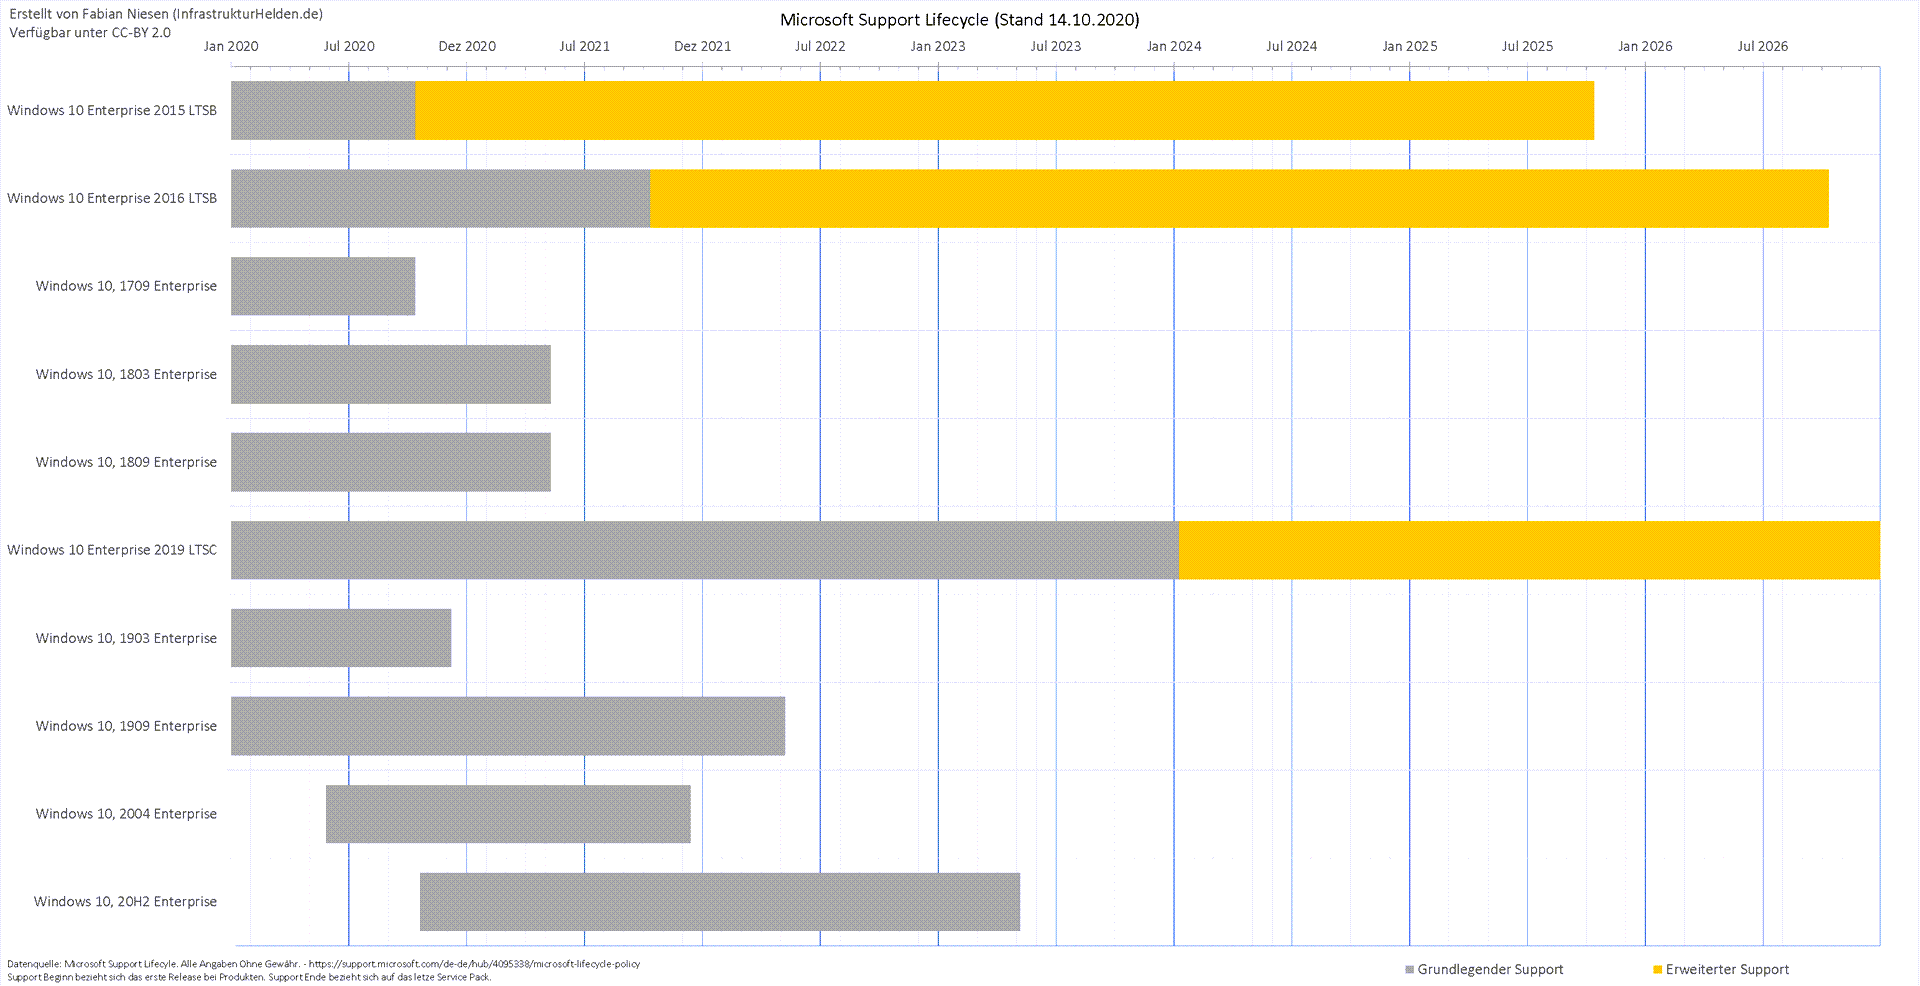The height and width of the screenshot is (986, 1920).
Task: Click the license text Verfügbar unter CC-BY 2.0
Action: (x=90, y=33)
